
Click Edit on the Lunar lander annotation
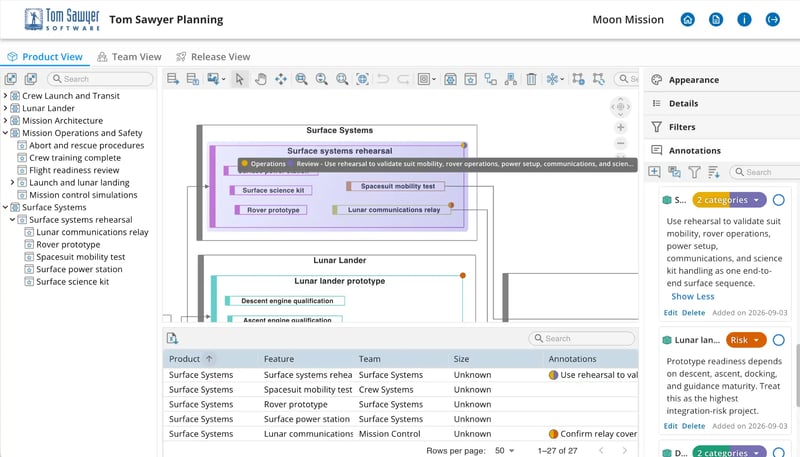[x=670, y=426]
